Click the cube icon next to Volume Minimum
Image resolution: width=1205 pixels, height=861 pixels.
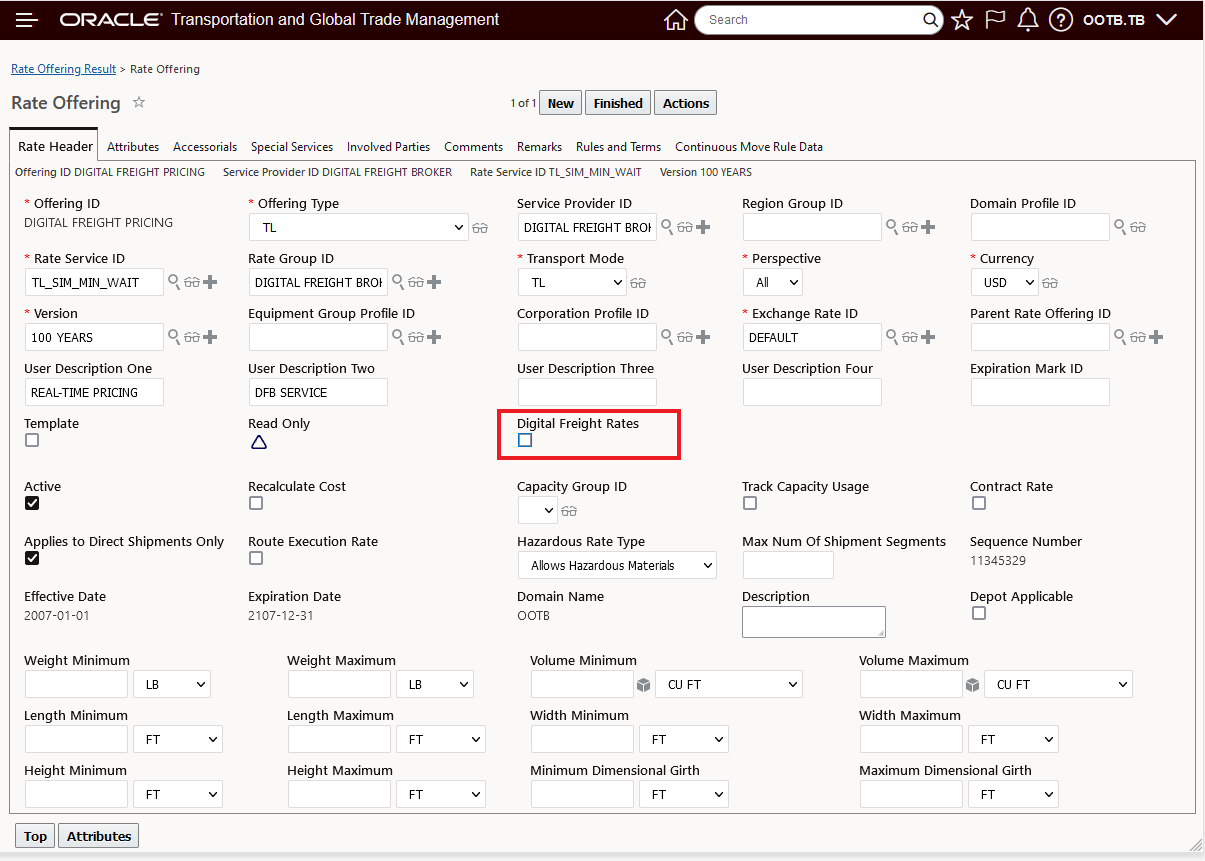[644, 685]
